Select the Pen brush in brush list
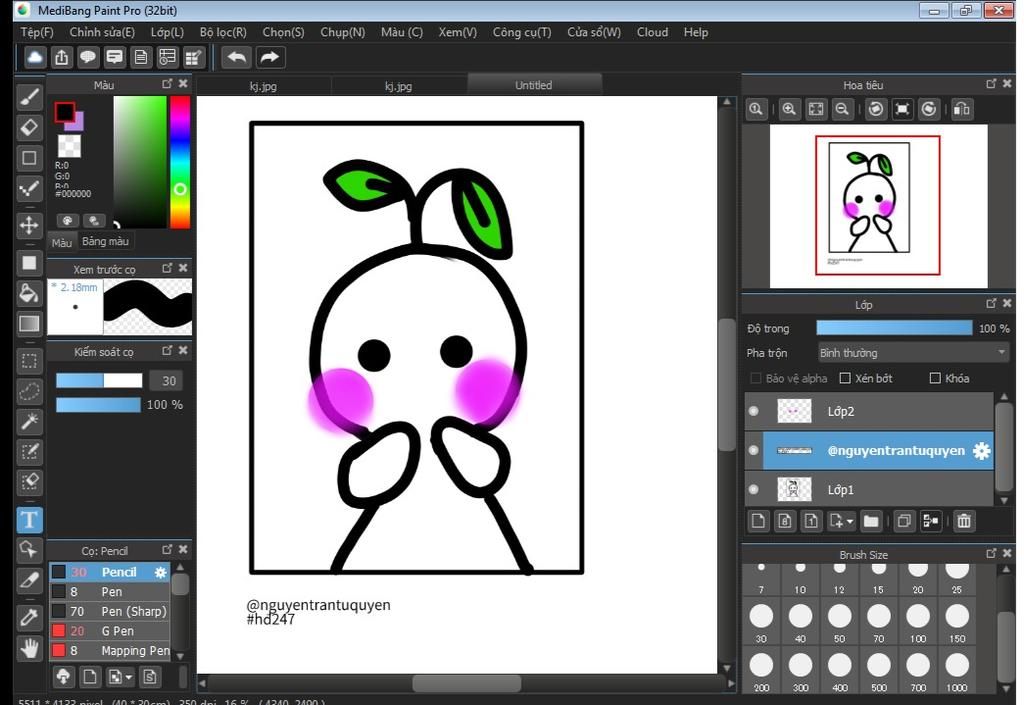 (110, 592)
